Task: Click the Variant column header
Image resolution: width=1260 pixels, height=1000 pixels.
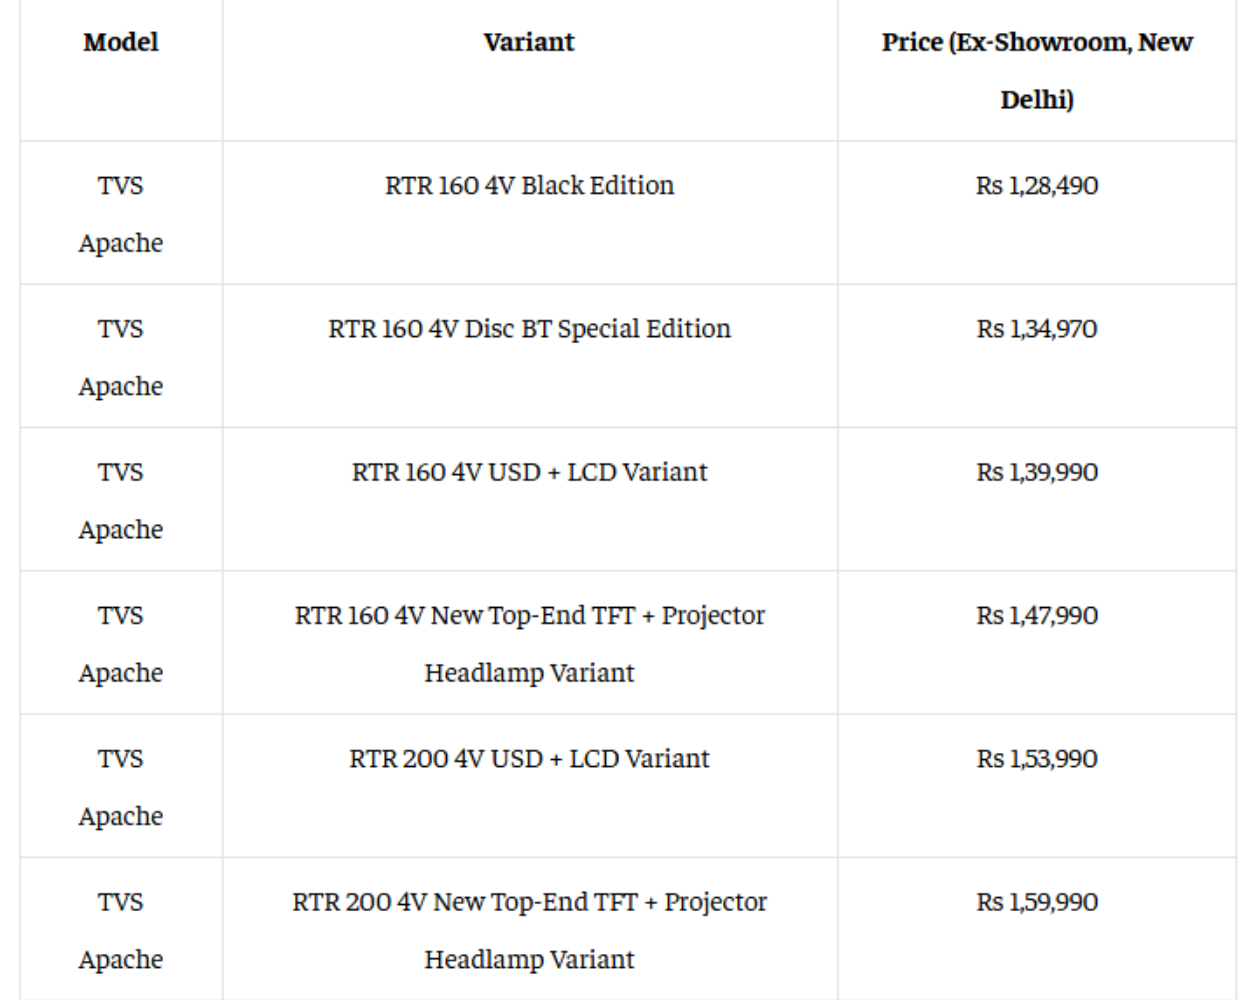Action: pyautogui.click(x=529, y=42)
